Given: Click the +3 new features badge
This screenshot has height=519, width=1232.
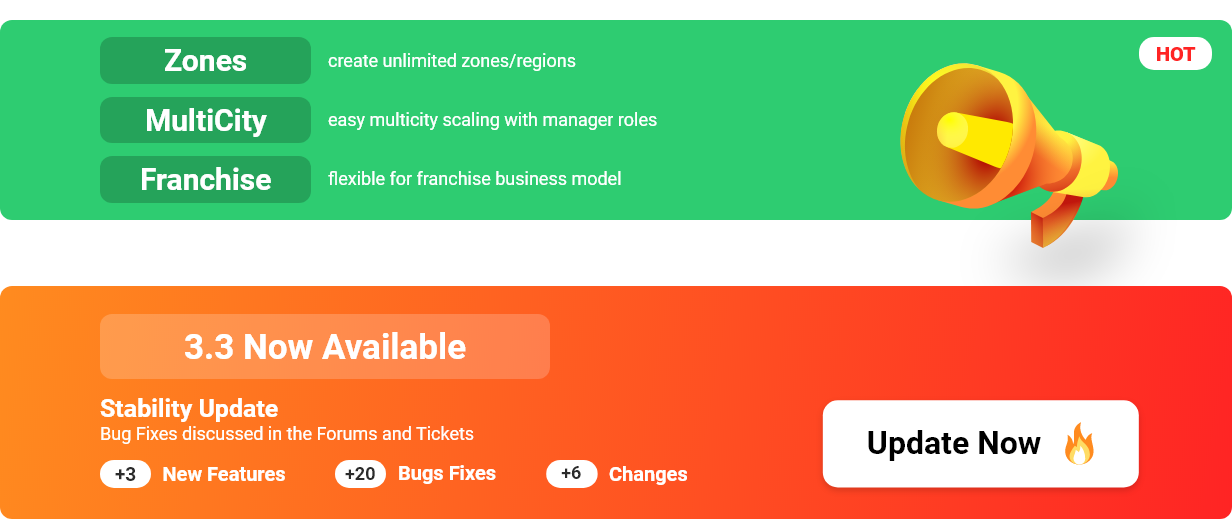Looking at the screenshot, I should [125, 474].
